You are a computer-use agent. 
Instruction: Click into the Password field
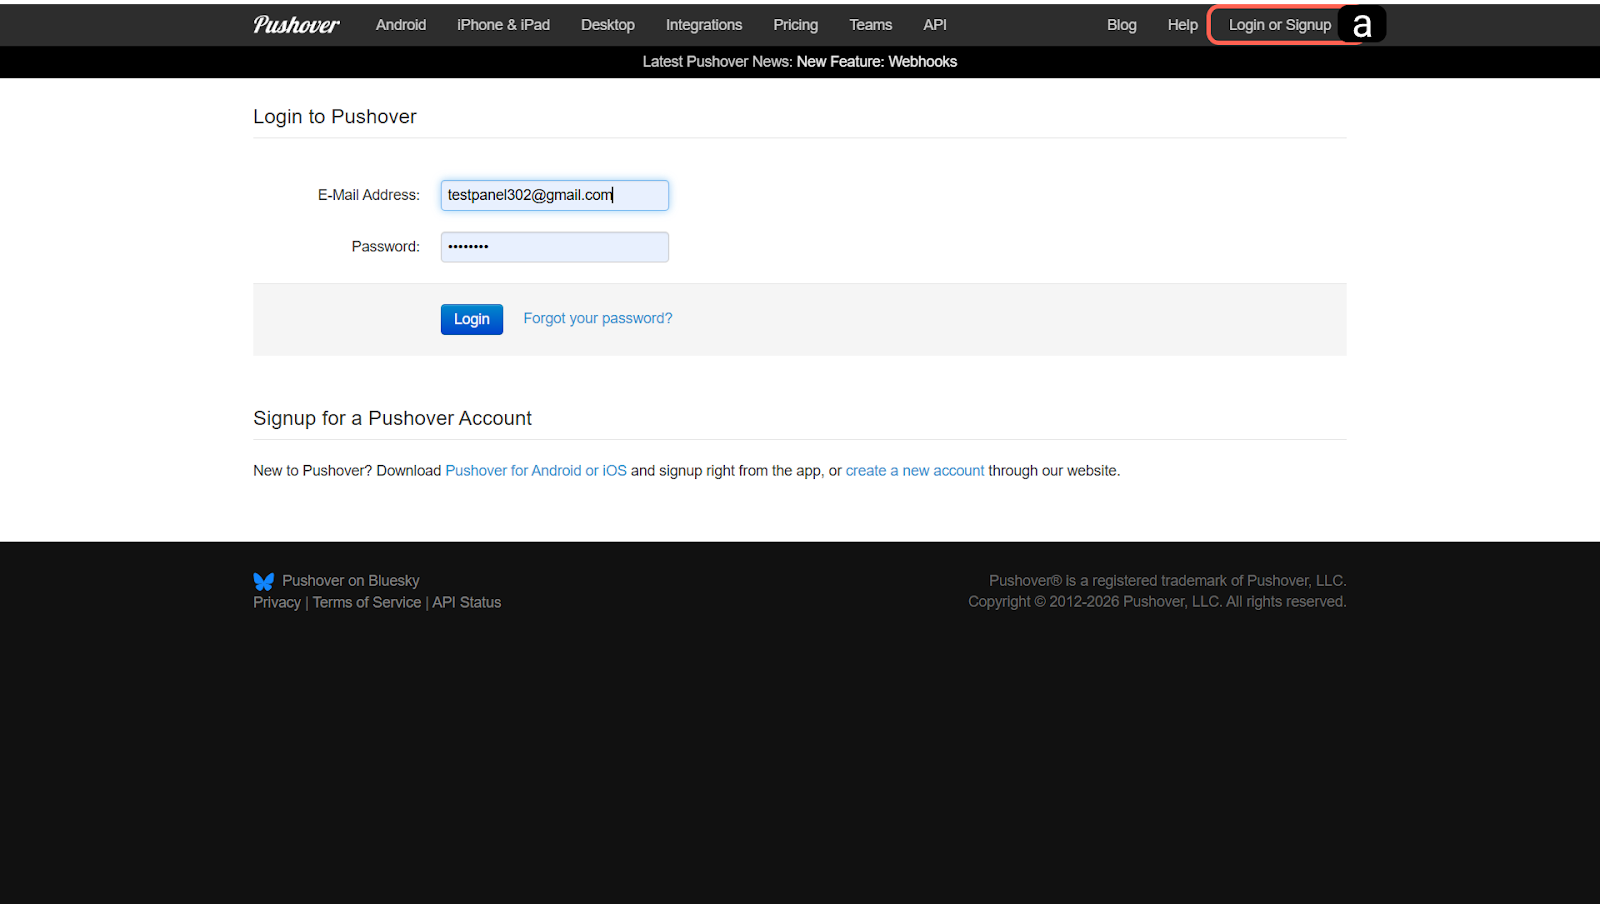coord(554,247)
